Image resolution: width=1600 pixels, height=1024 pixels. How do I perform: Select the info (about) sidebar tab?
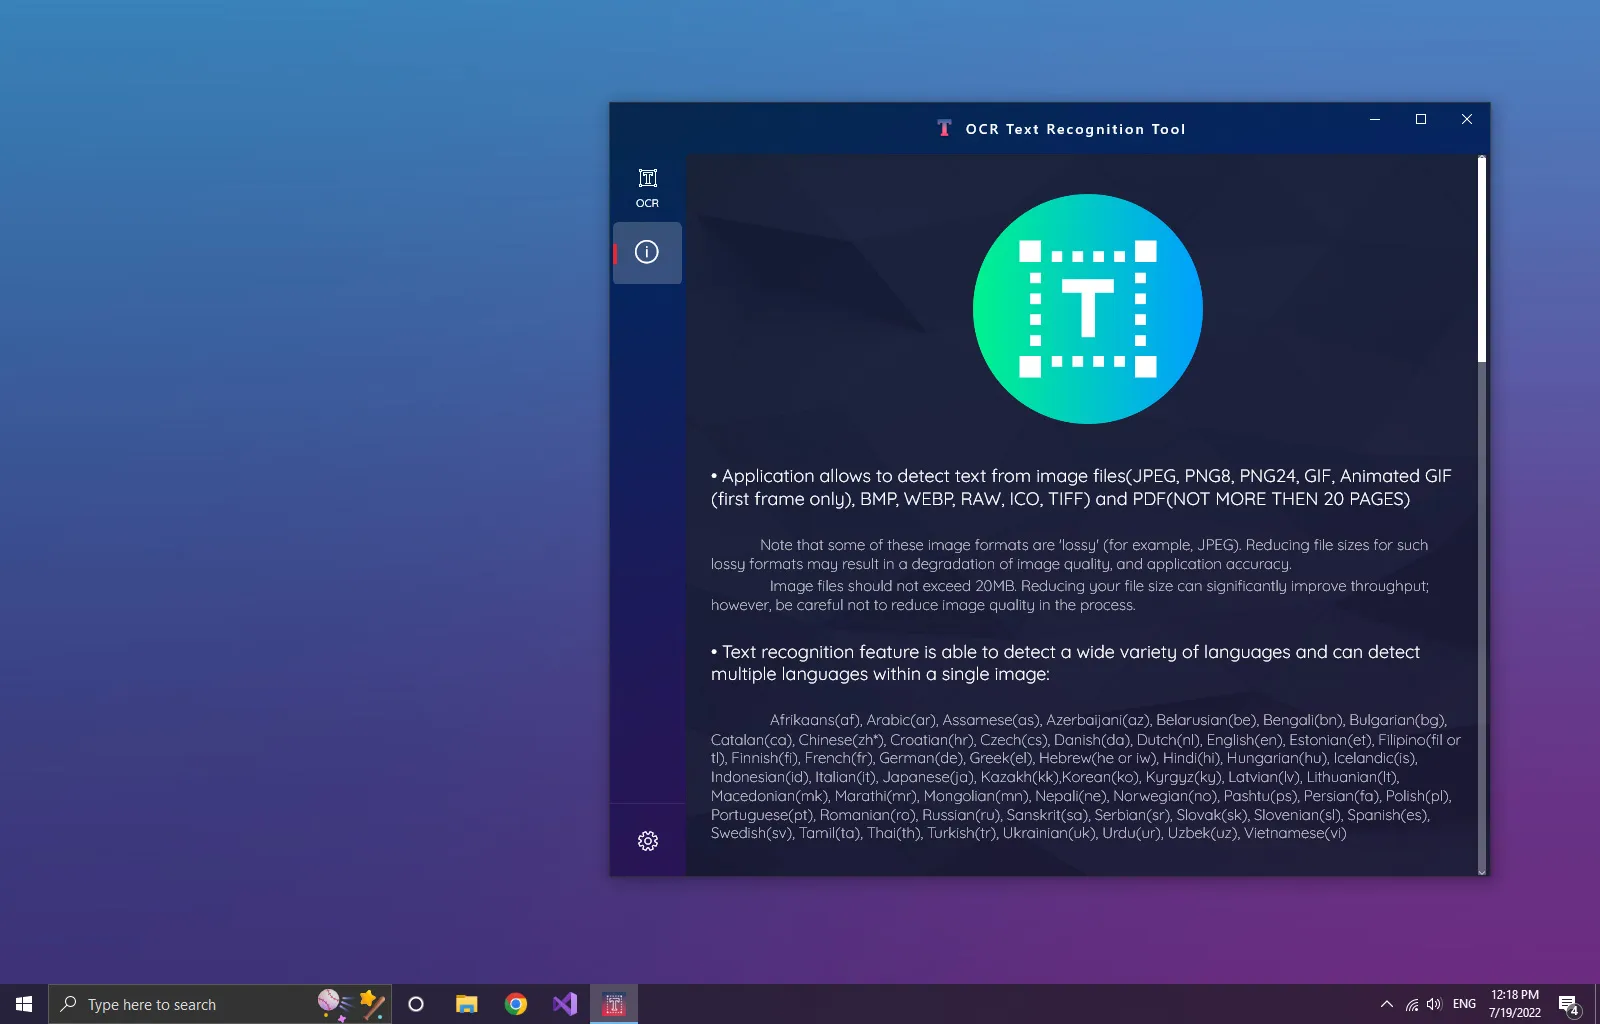click(647, 252)
